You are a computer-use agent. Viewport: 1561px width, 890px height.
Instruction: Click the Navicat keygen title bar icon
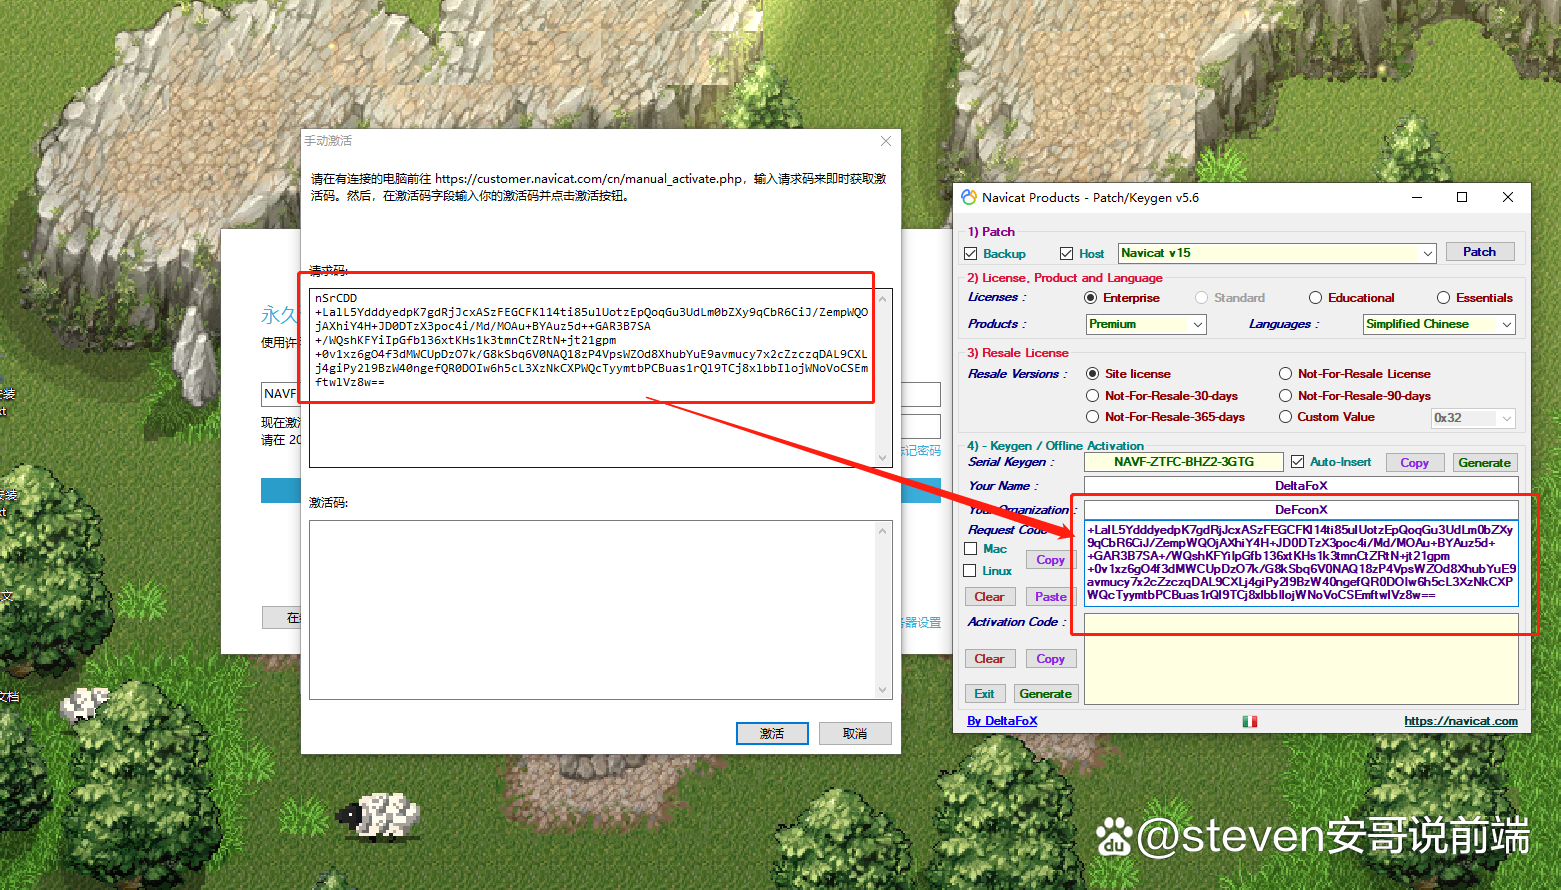(968, 197)
